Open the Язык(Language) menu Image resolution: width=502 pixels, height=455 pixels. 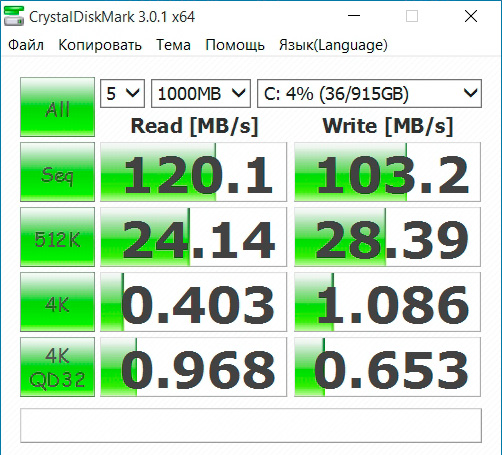pyautogui.click(x=333, y=45)
